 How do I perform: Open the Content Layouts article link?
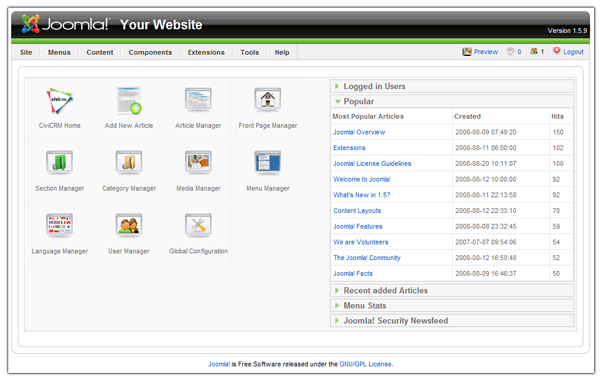357,210
